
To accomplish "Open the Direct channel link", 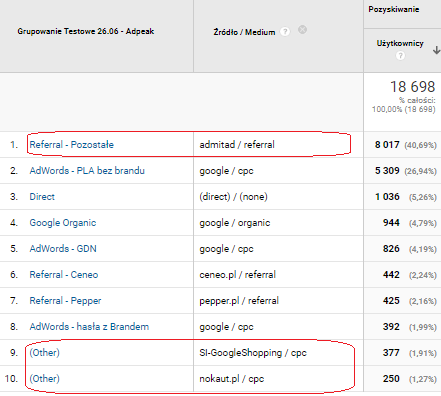I will (x=42, y=197).
